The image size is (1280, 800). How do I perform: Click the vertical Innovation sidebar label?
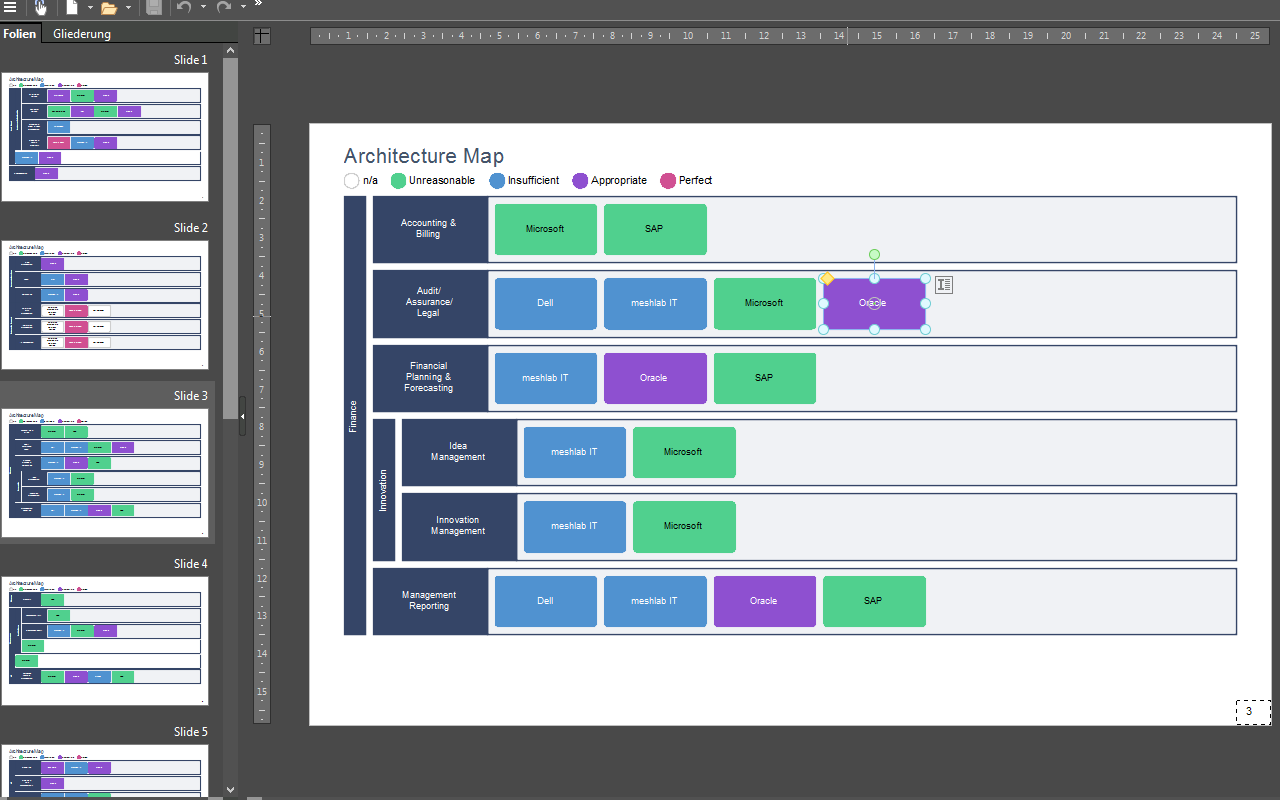coord(383,490)
